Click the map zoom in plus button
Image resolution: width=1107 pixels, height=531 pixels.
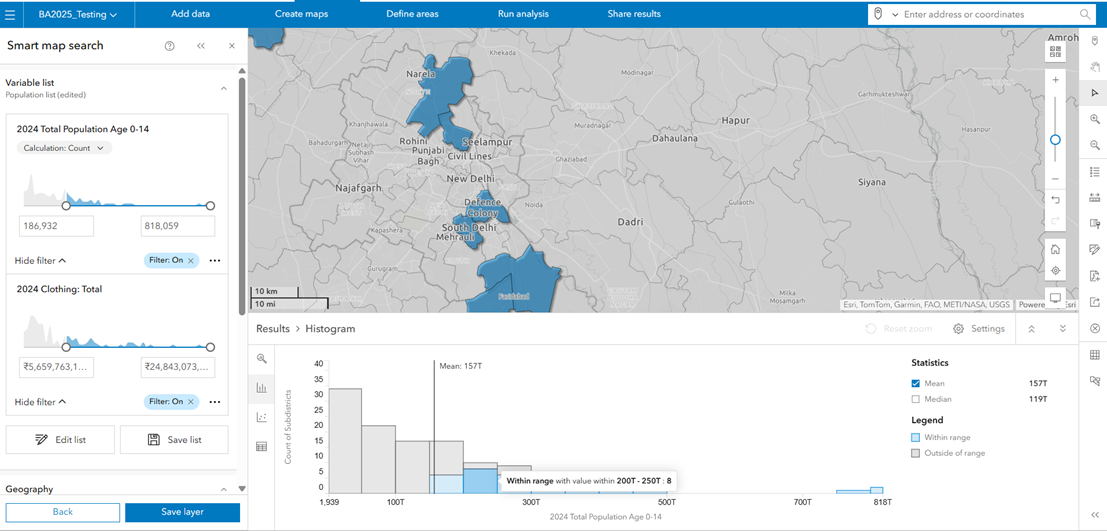tap(1055, 80)
